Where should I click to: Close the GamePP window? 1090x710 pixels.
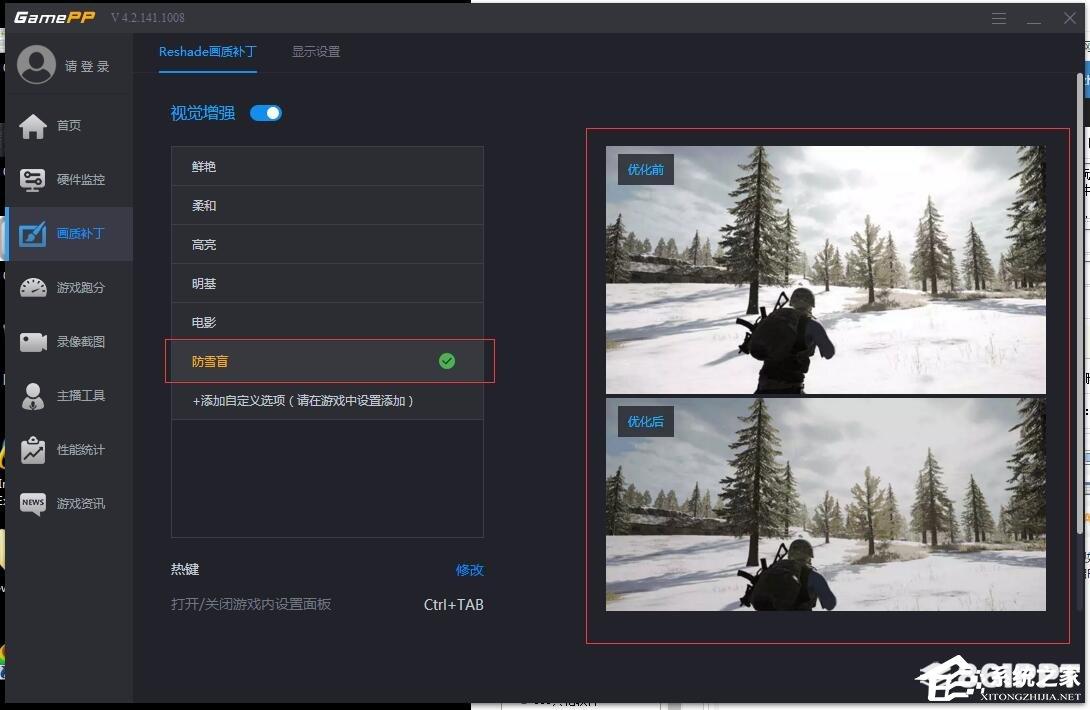pyautogui.click(x=1070, y=18)
